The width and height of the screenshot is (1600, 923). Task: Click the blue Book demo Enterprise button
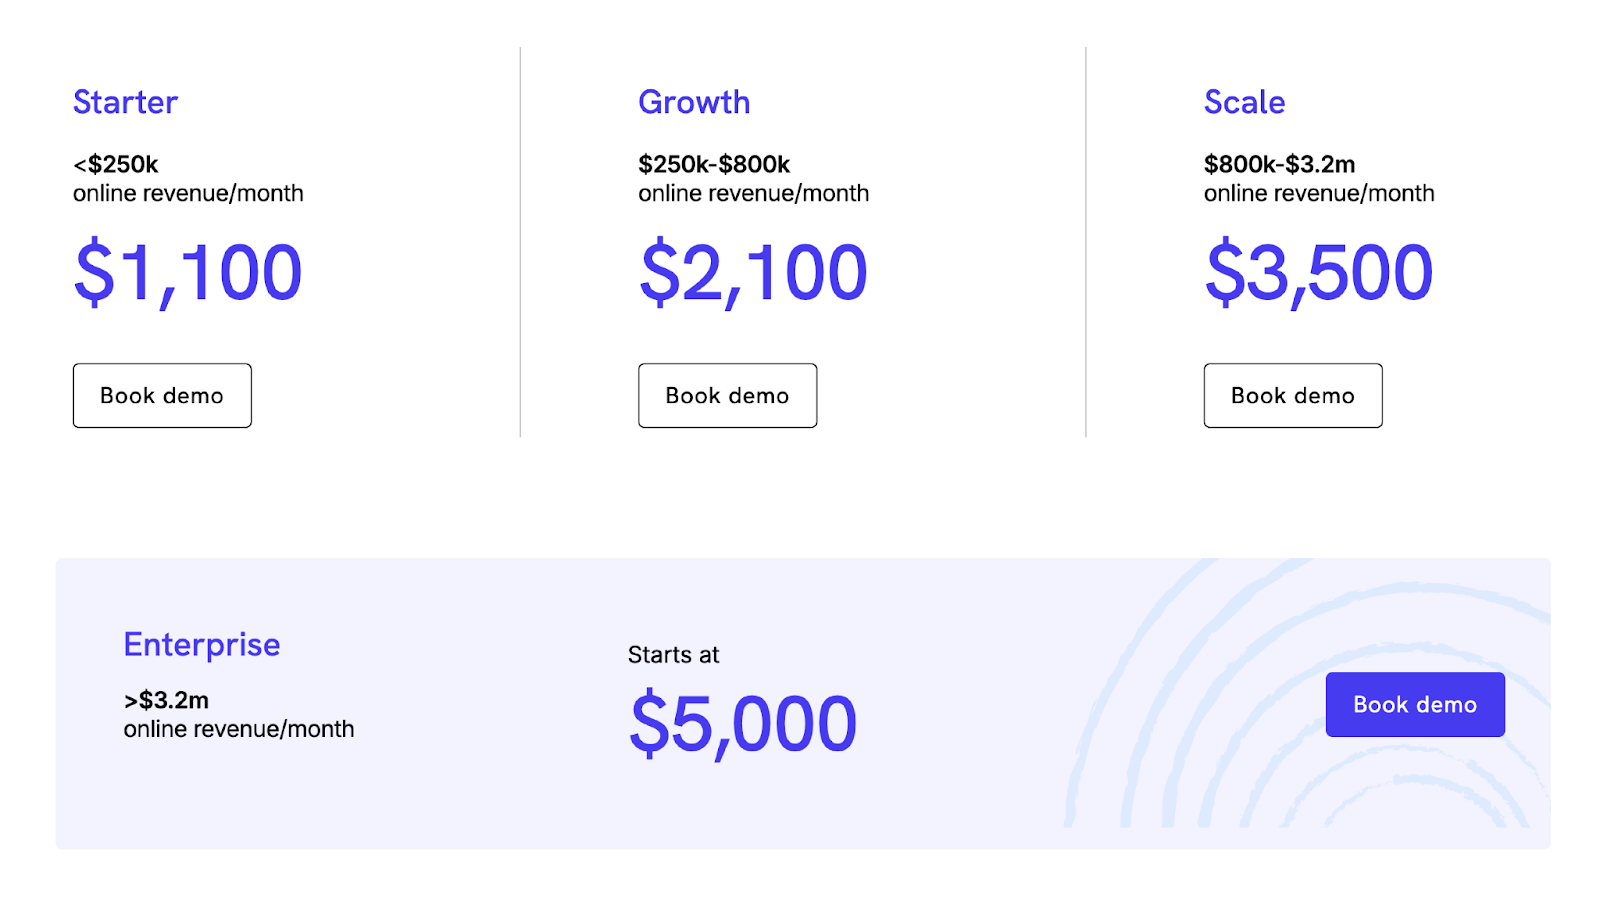coord(1415,704)
